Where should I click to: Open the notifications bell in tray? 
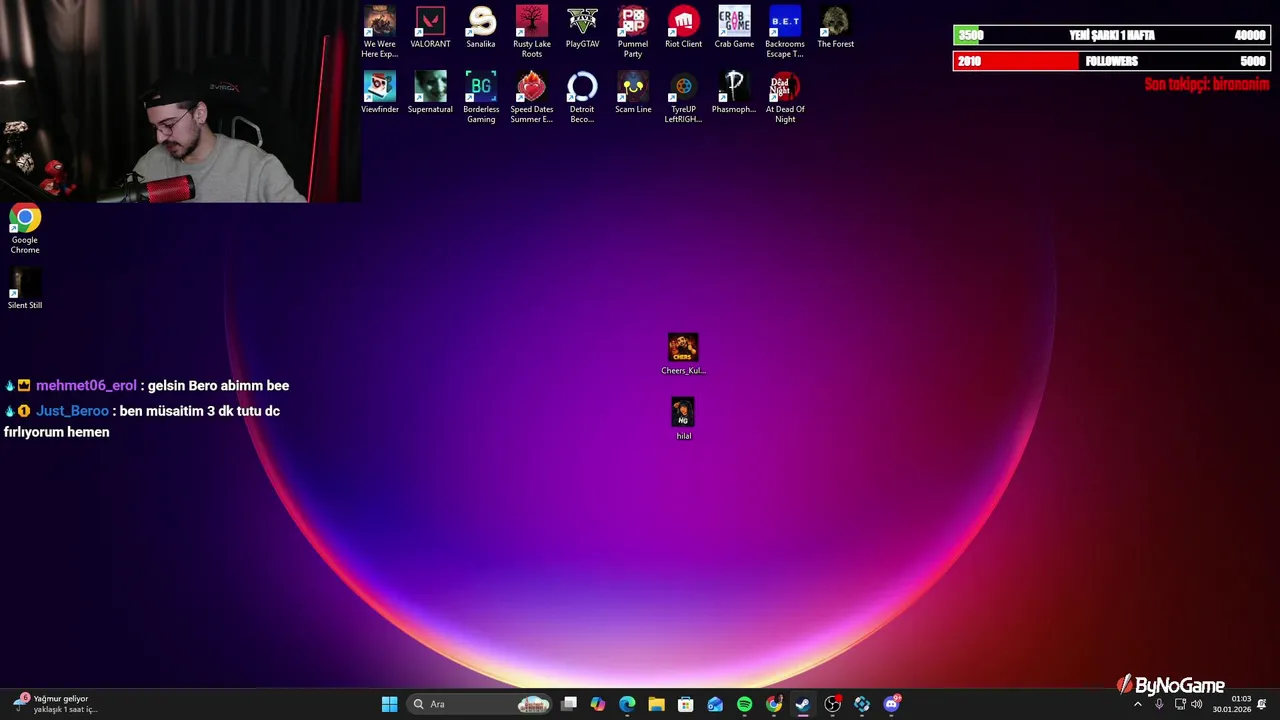click(x=1262, y=704)
